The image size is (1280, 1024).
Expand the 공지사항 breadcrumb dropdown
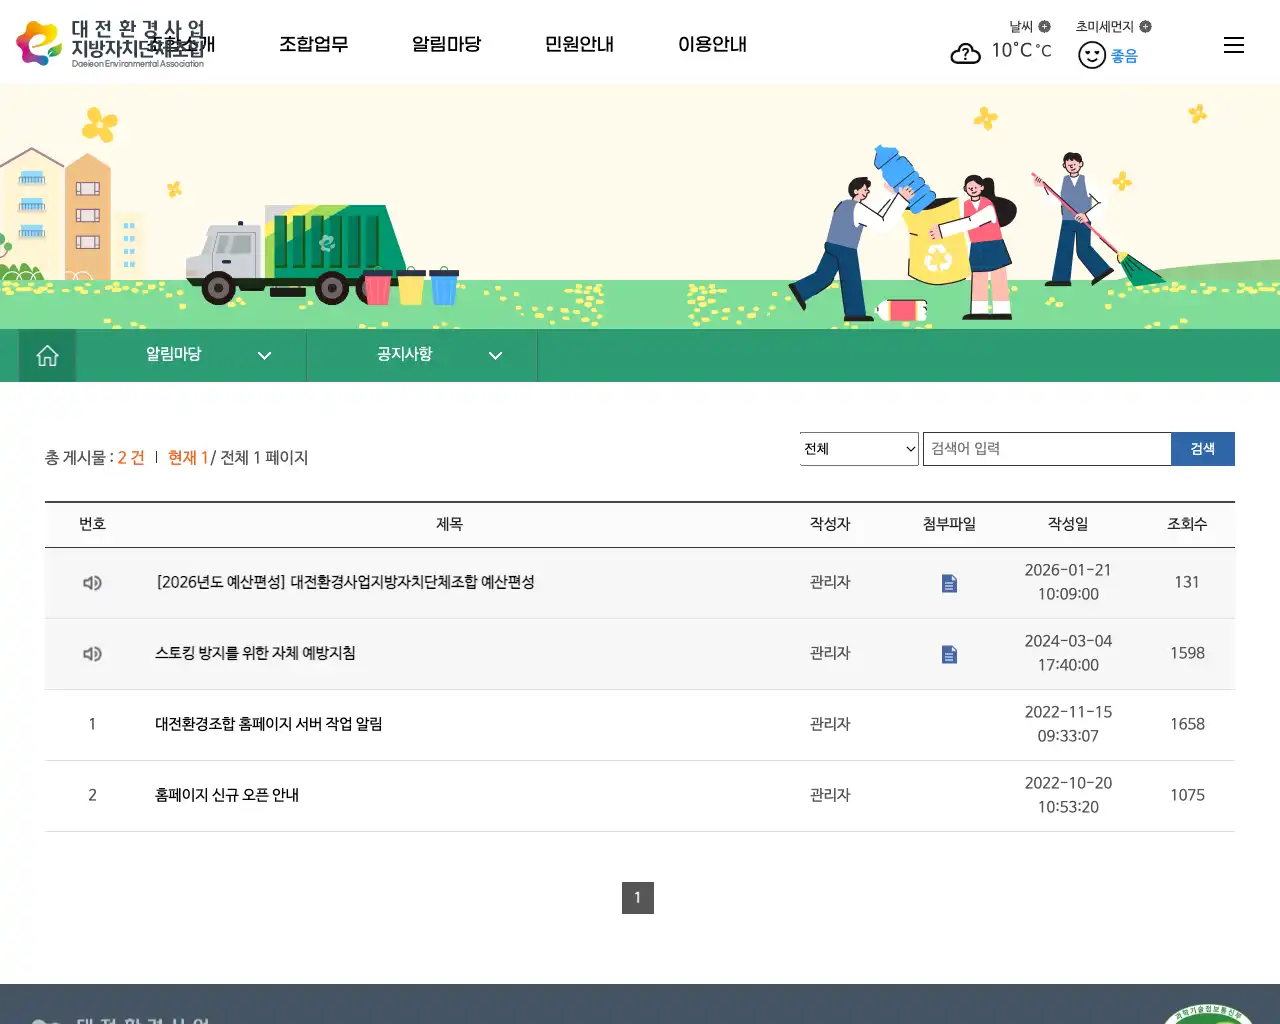point(495,355)
